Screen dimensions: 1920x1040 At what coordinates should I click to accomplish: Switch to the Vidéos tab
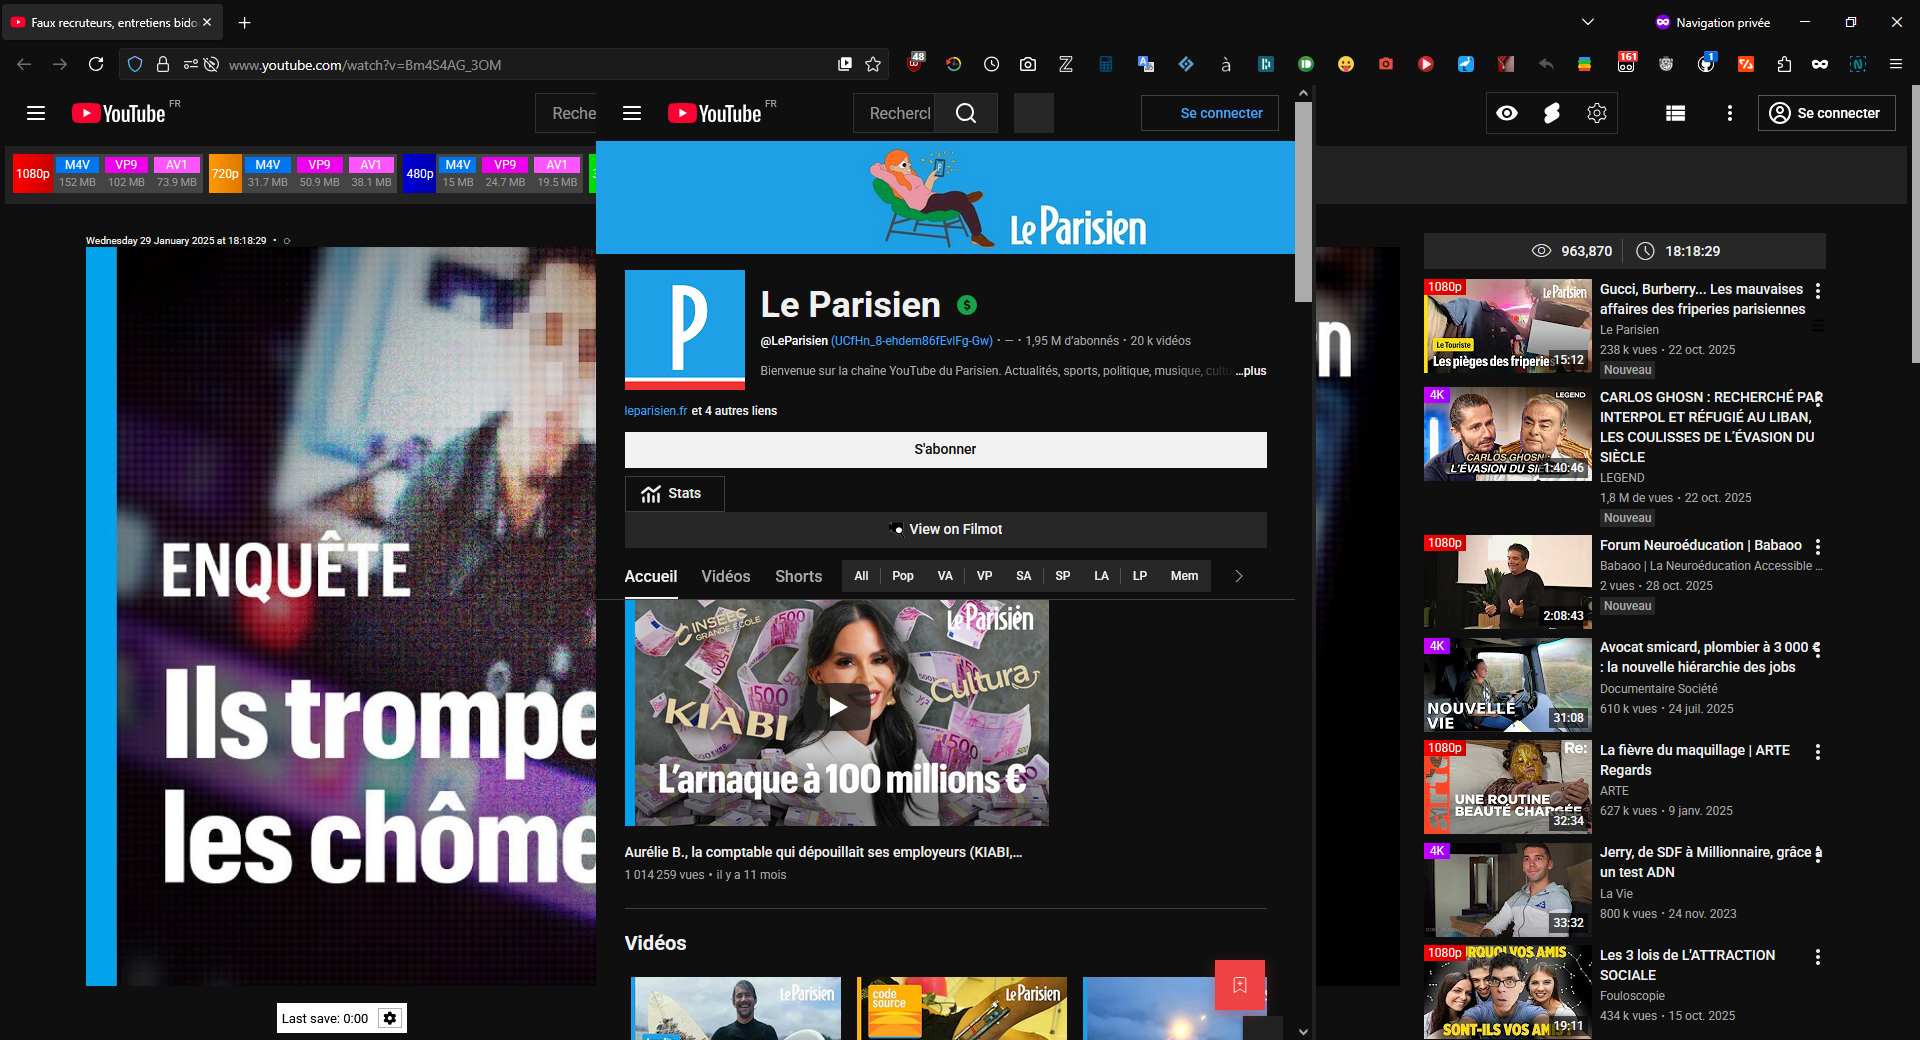[725, 577]
